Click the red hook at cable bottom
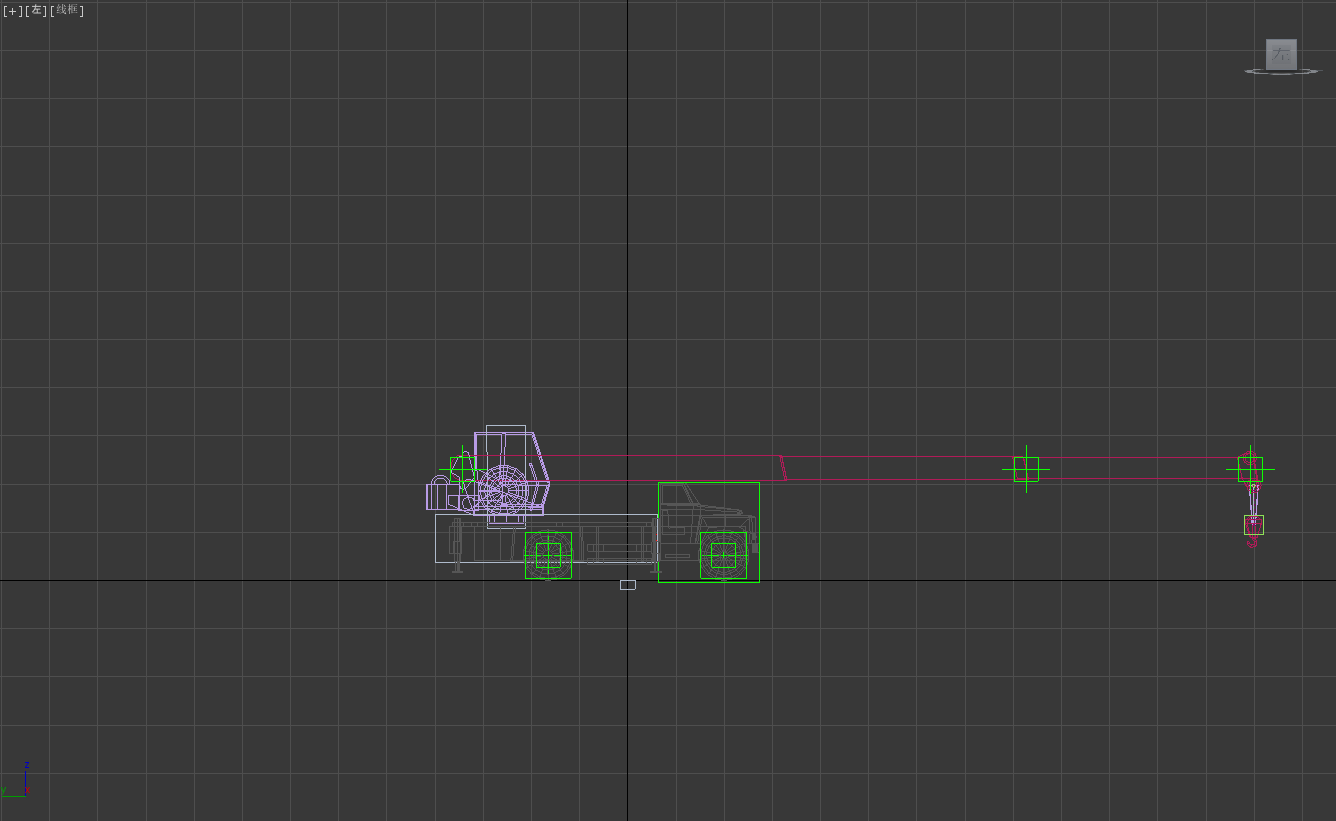This screenshot has width=1336, height=821. [x=1252, y=542]
